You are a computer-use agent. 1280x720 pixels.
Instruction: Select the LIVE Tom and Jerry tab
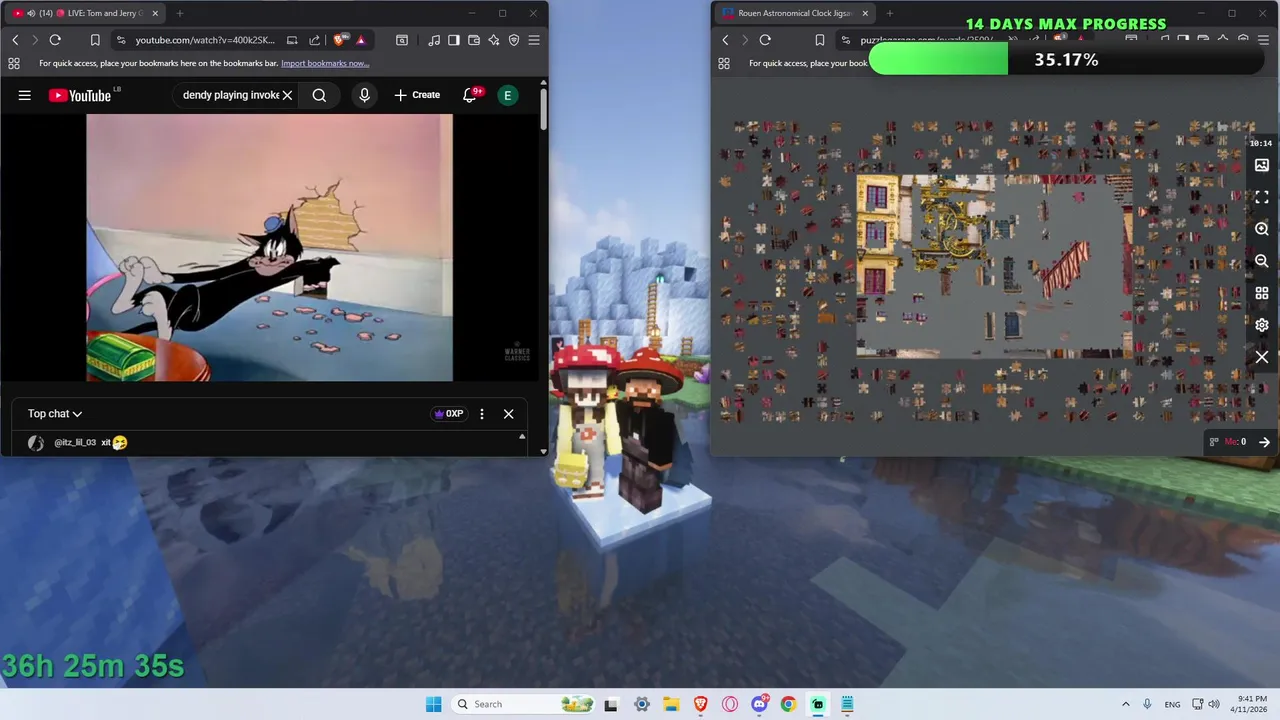point(85,13)
